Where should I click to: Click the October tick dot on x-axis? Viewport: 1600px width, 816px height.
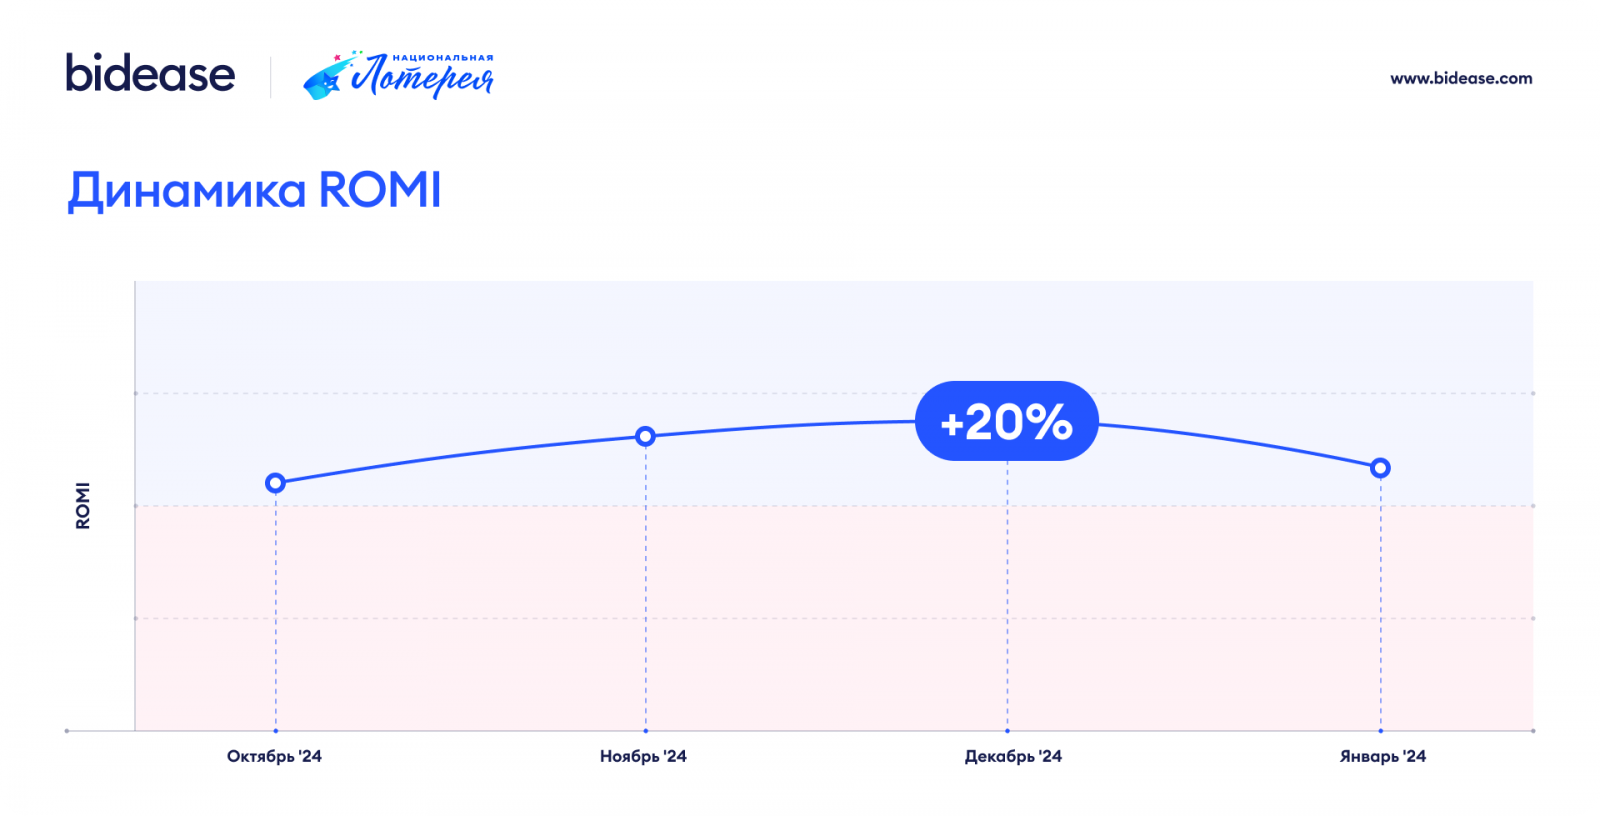(275, 731)
